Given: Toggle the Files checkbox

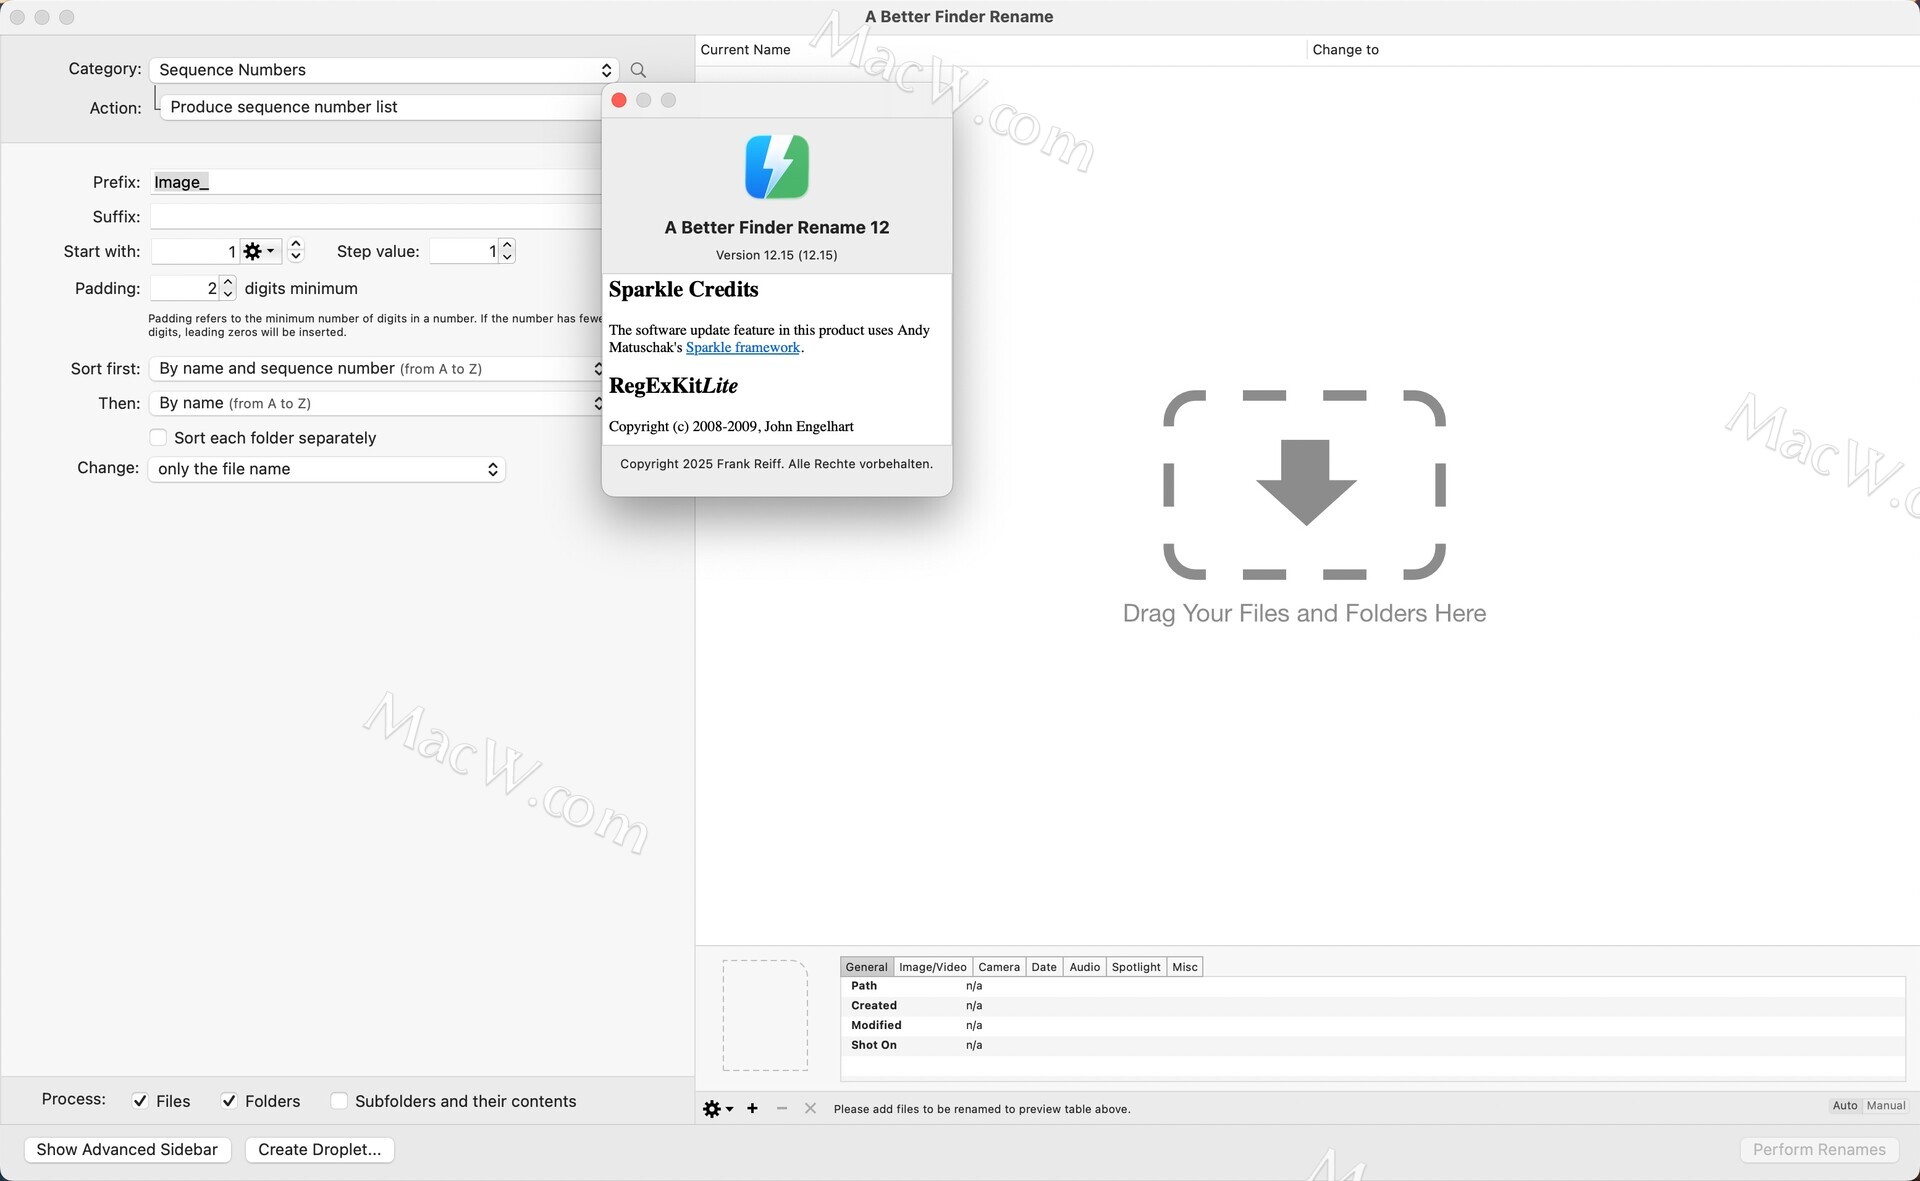Looking at the screenshot, I should pos(140,1101).
